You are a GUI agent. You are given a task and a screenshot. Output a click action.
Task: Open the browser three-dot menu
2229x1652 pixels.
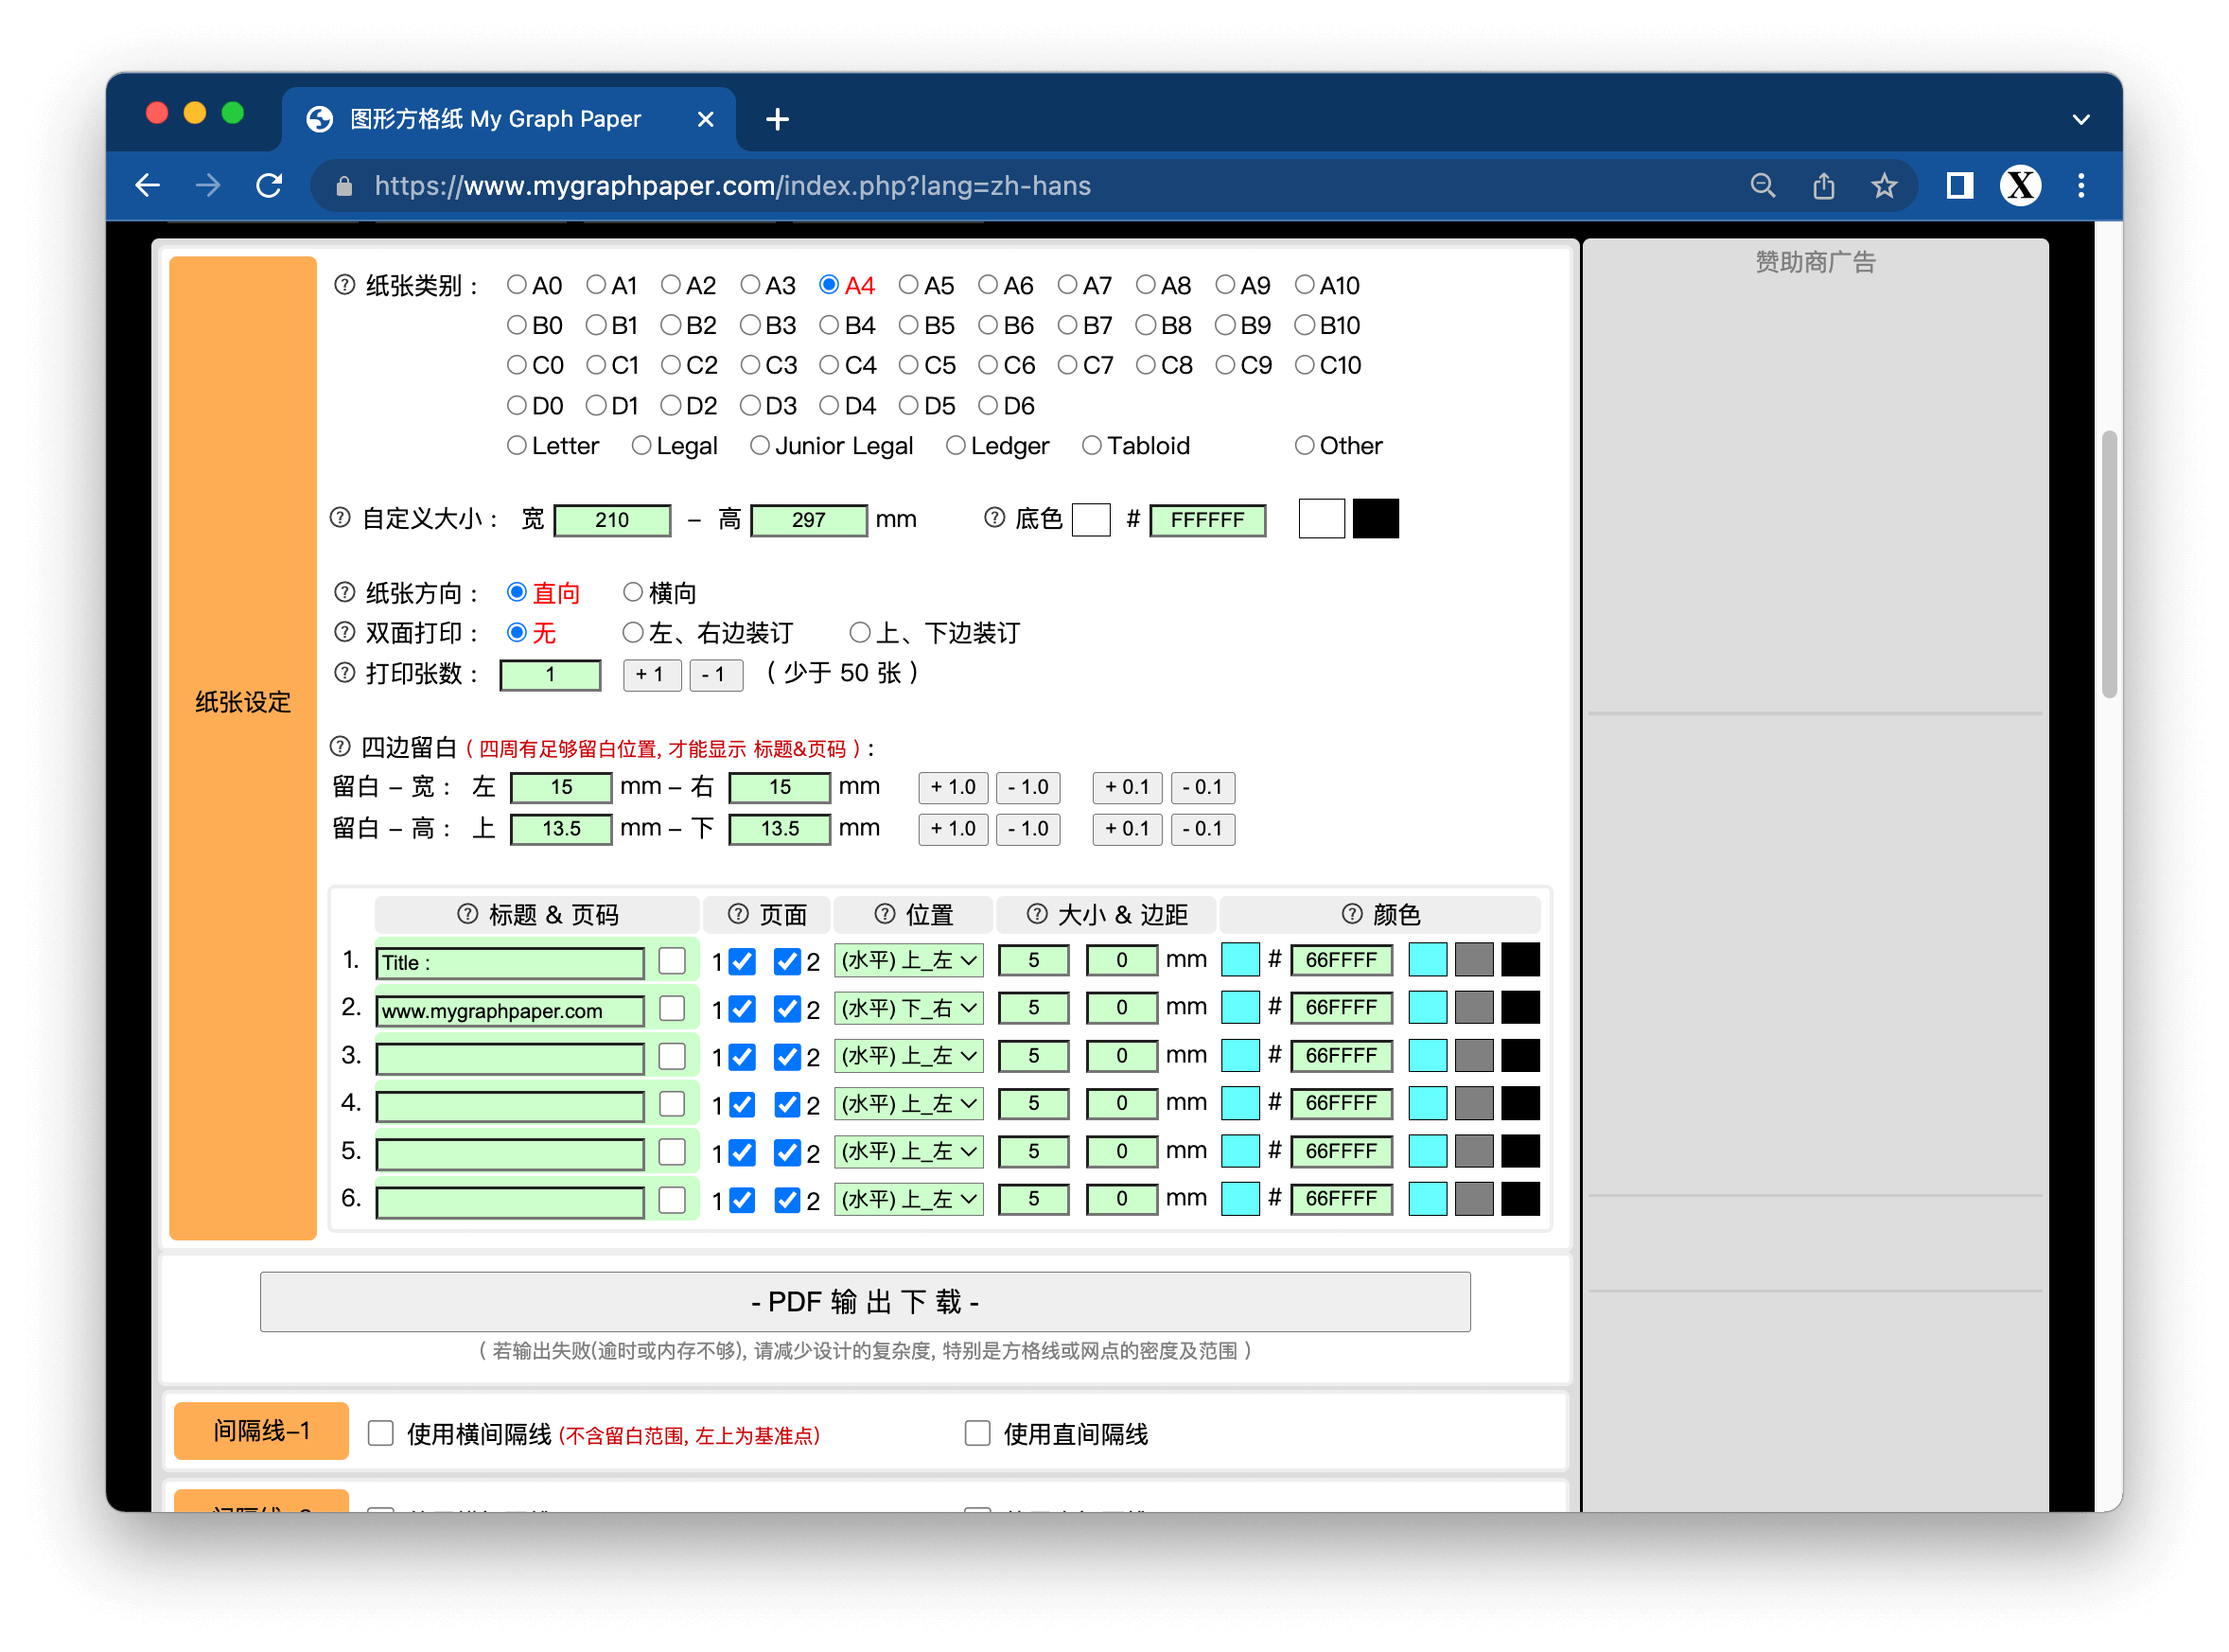tap(2081, 186)
